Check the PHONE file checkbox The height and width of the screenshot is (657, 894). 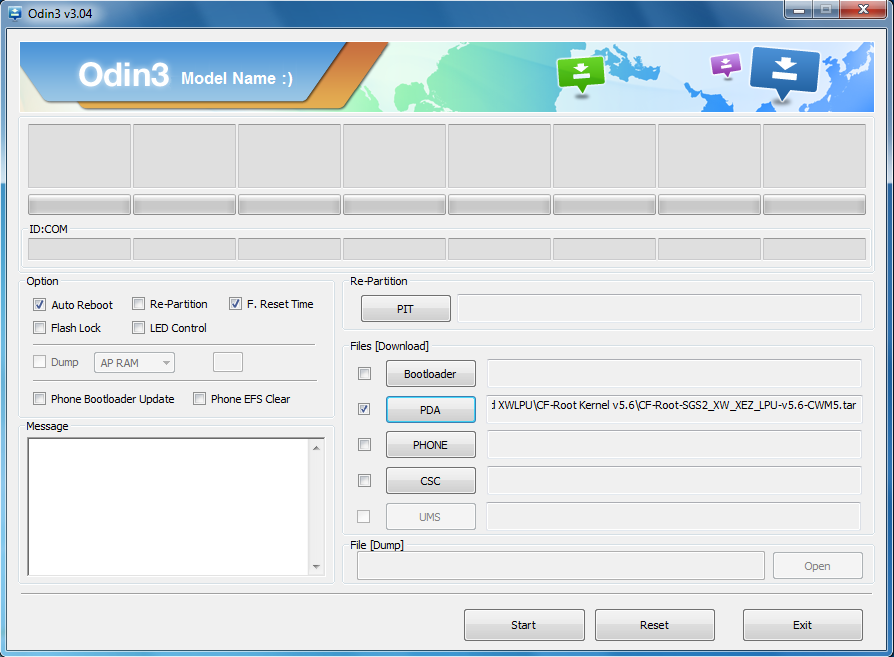[x=364, y=444]
